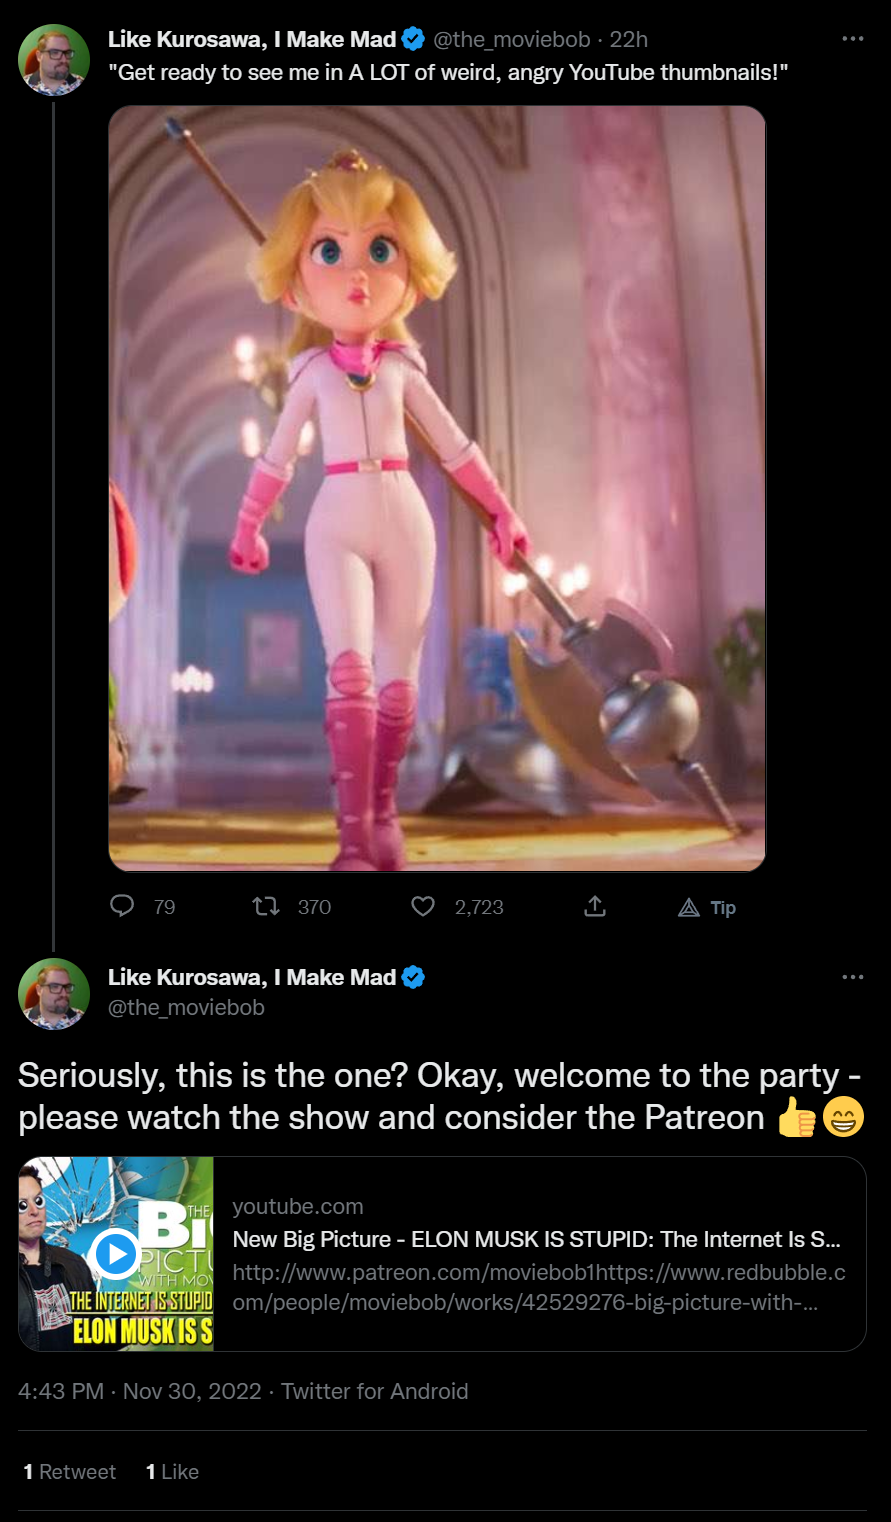View the 1 Retweet list
891x1522 pixels.
click(x=70, y=1471)
